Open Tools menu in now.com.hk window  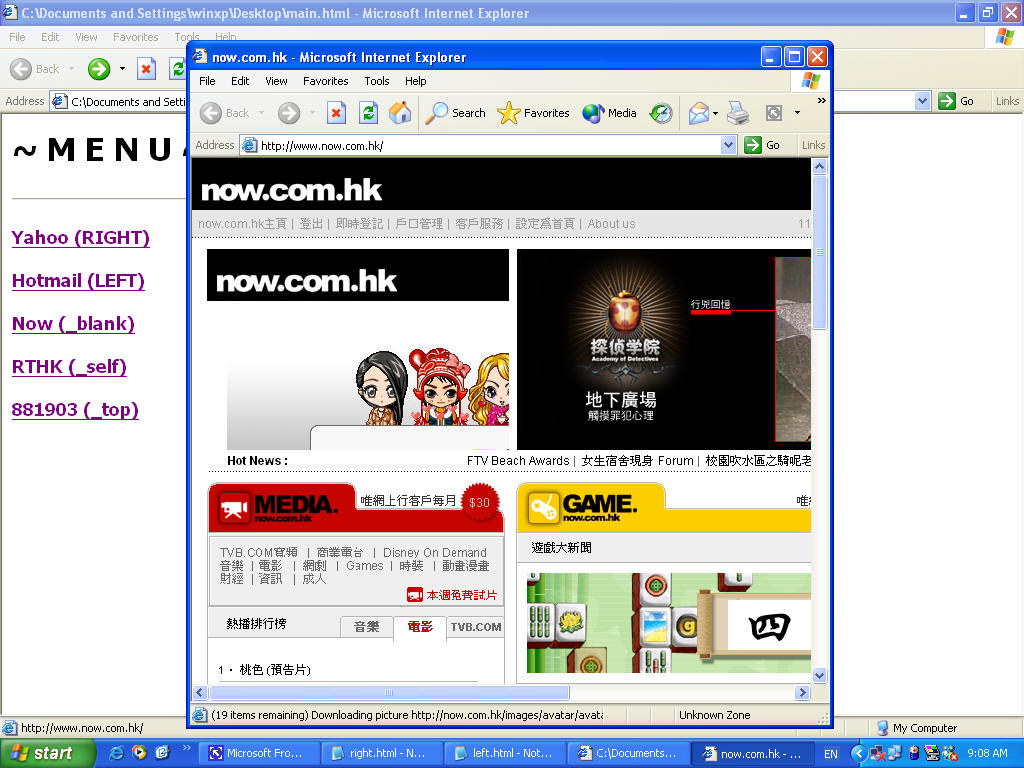click(x=377, y=81)
